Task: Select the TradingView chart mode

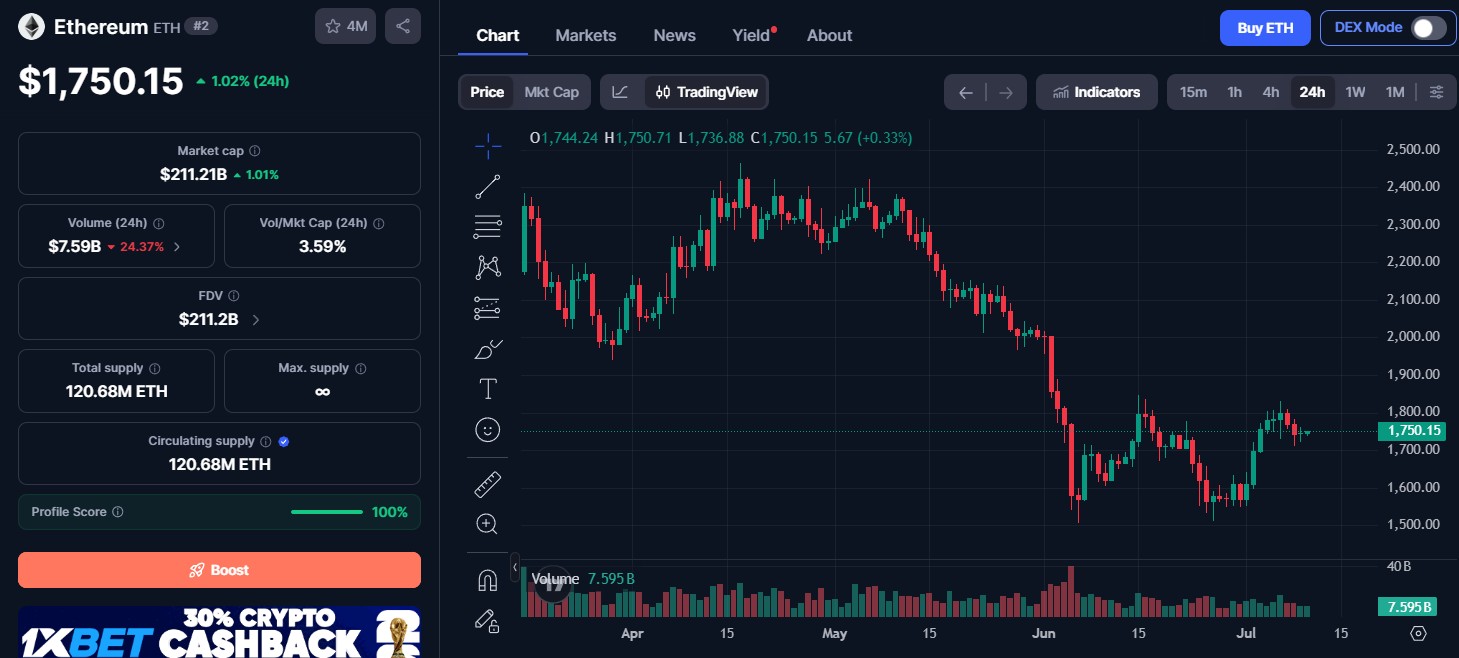Action: [707, 92]
